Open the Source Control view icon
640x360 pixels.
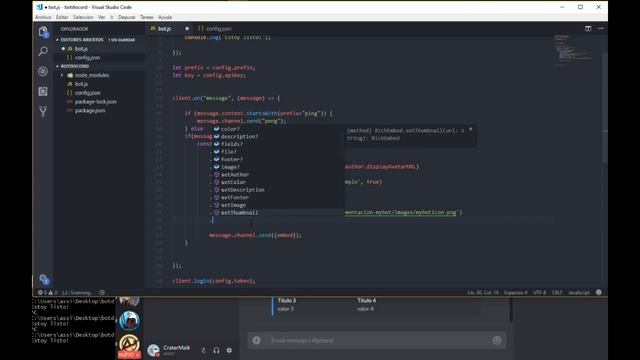[x=43, y=111]
